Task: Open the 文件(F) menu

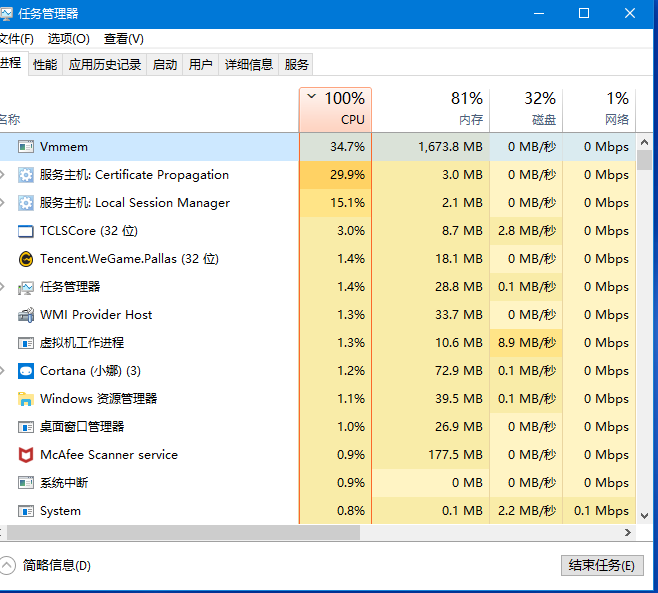Action: pyautogui.click(x=16, y=39)
